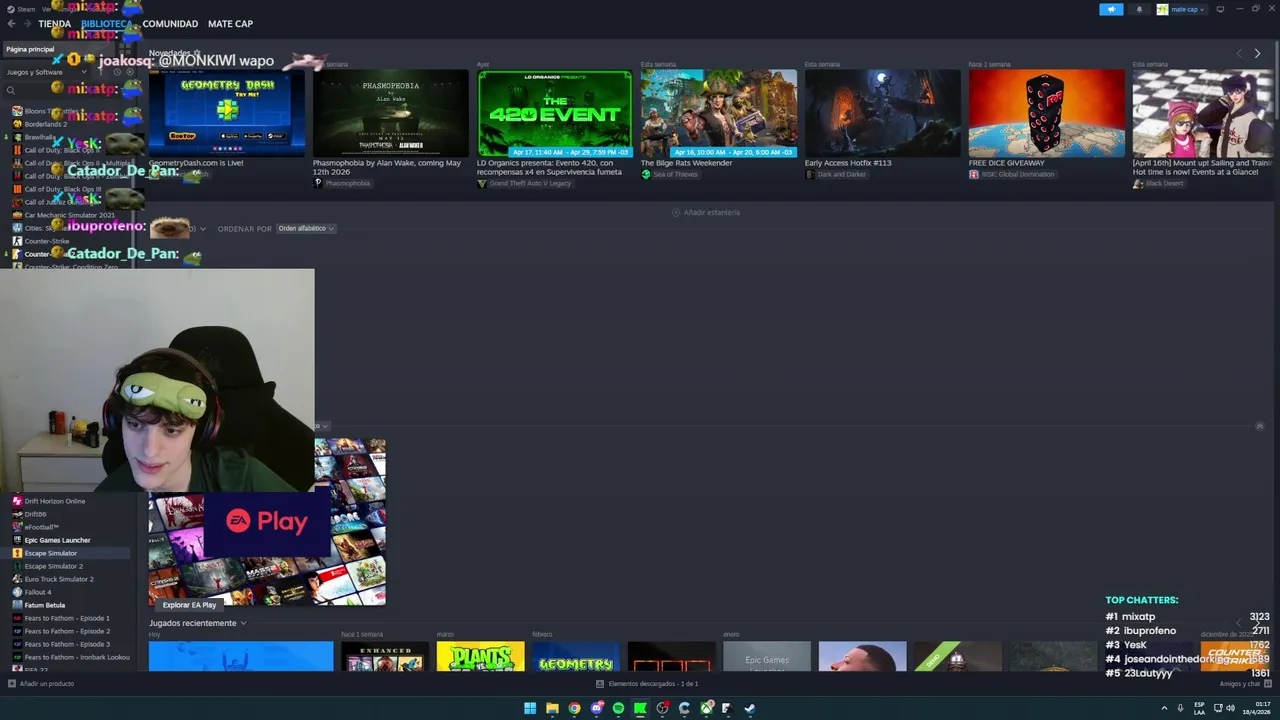The image size is (1280, 720).
Task: Select eFootball in the games list
Action: [41, 527]
